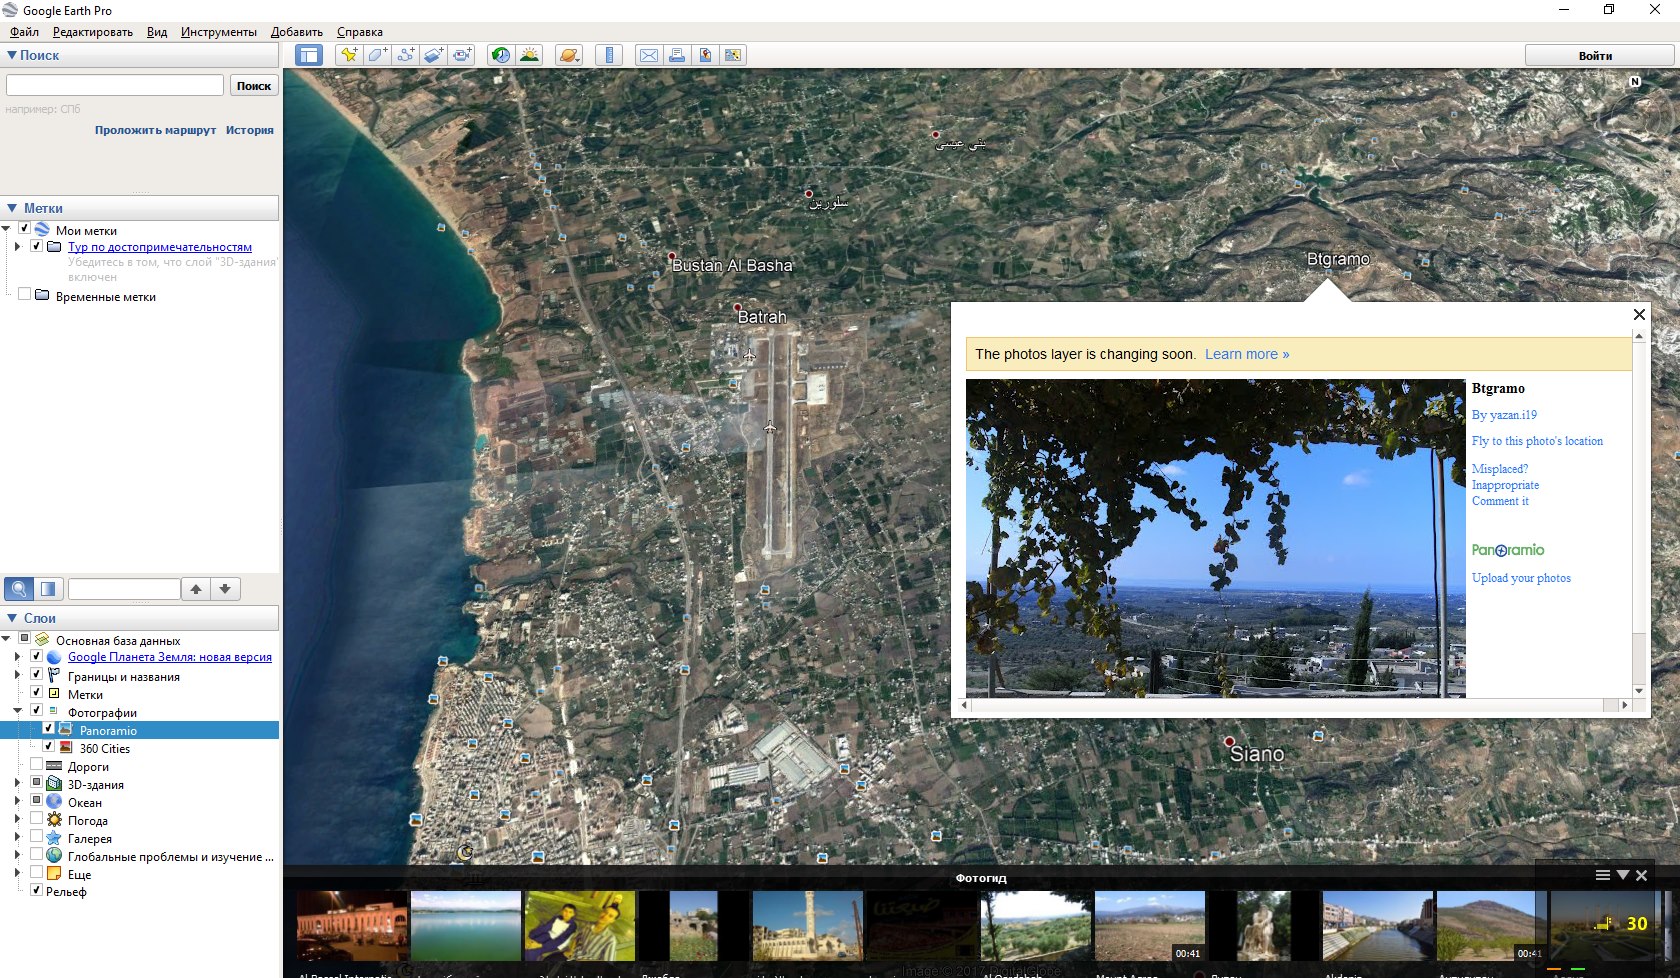Screen dimensions: 1680x978
Task: Collapse the Фотографии layer group
Action: point(17,711)
